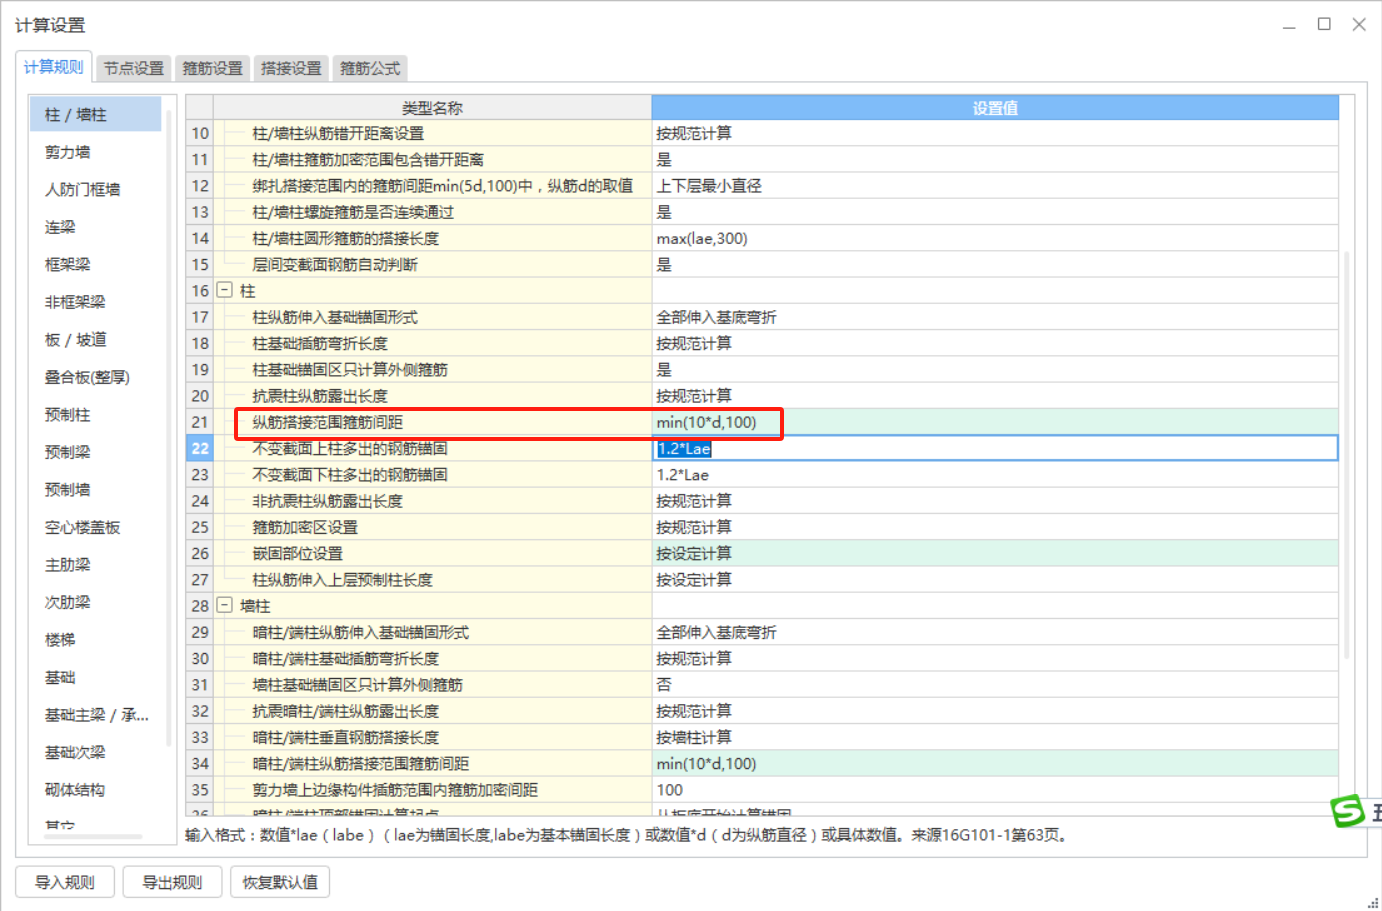Click the 恢复默认值 button

tap(280, 882)
